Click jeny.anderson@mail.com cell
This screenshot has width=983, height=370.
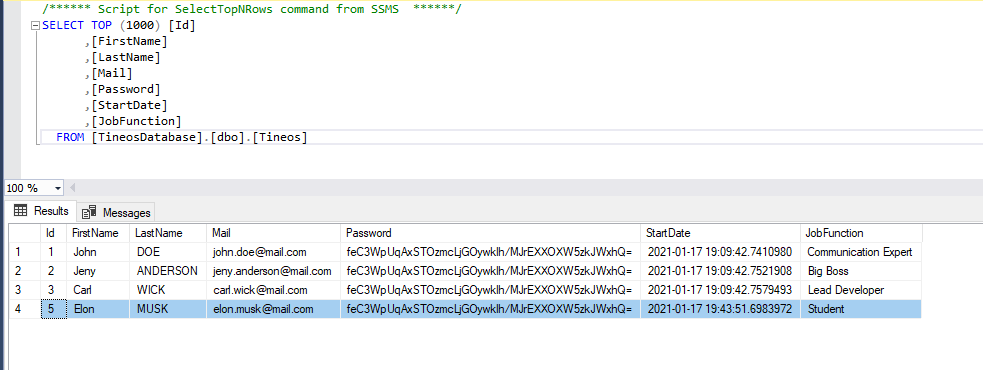[274, 271]
